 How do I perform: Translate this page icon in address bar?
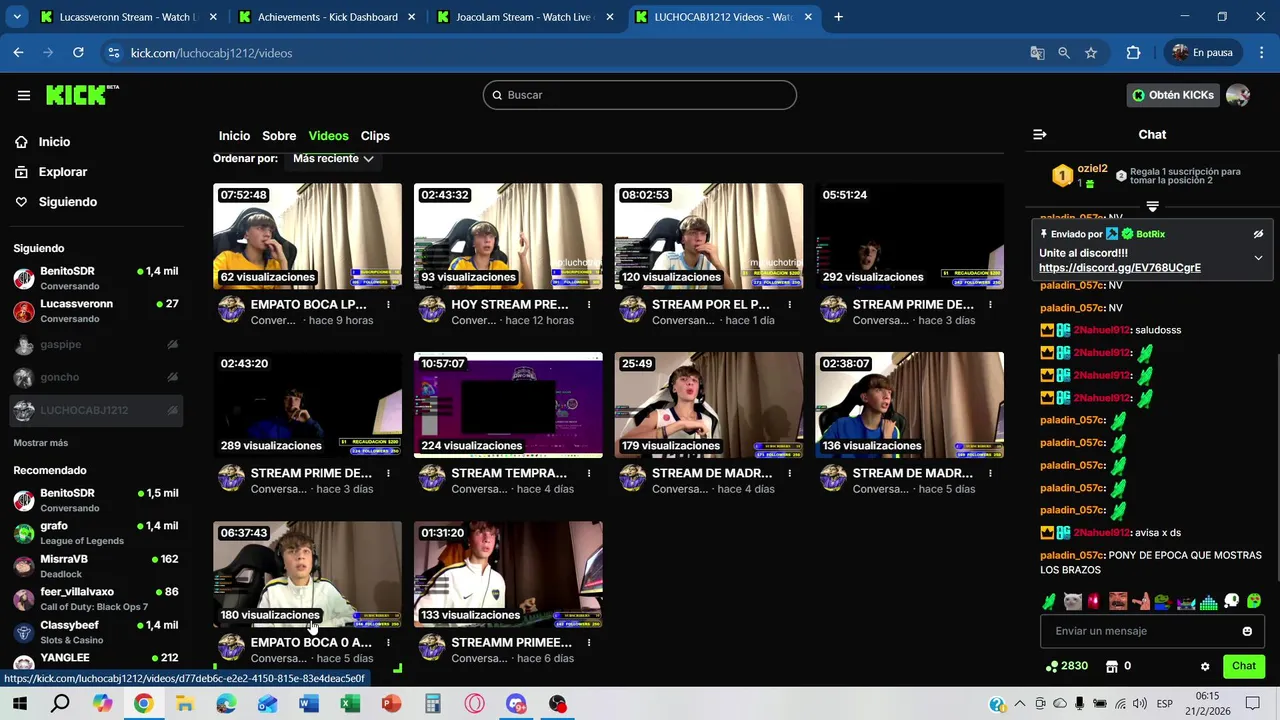pyautogui.click(x=1037, y=52)
